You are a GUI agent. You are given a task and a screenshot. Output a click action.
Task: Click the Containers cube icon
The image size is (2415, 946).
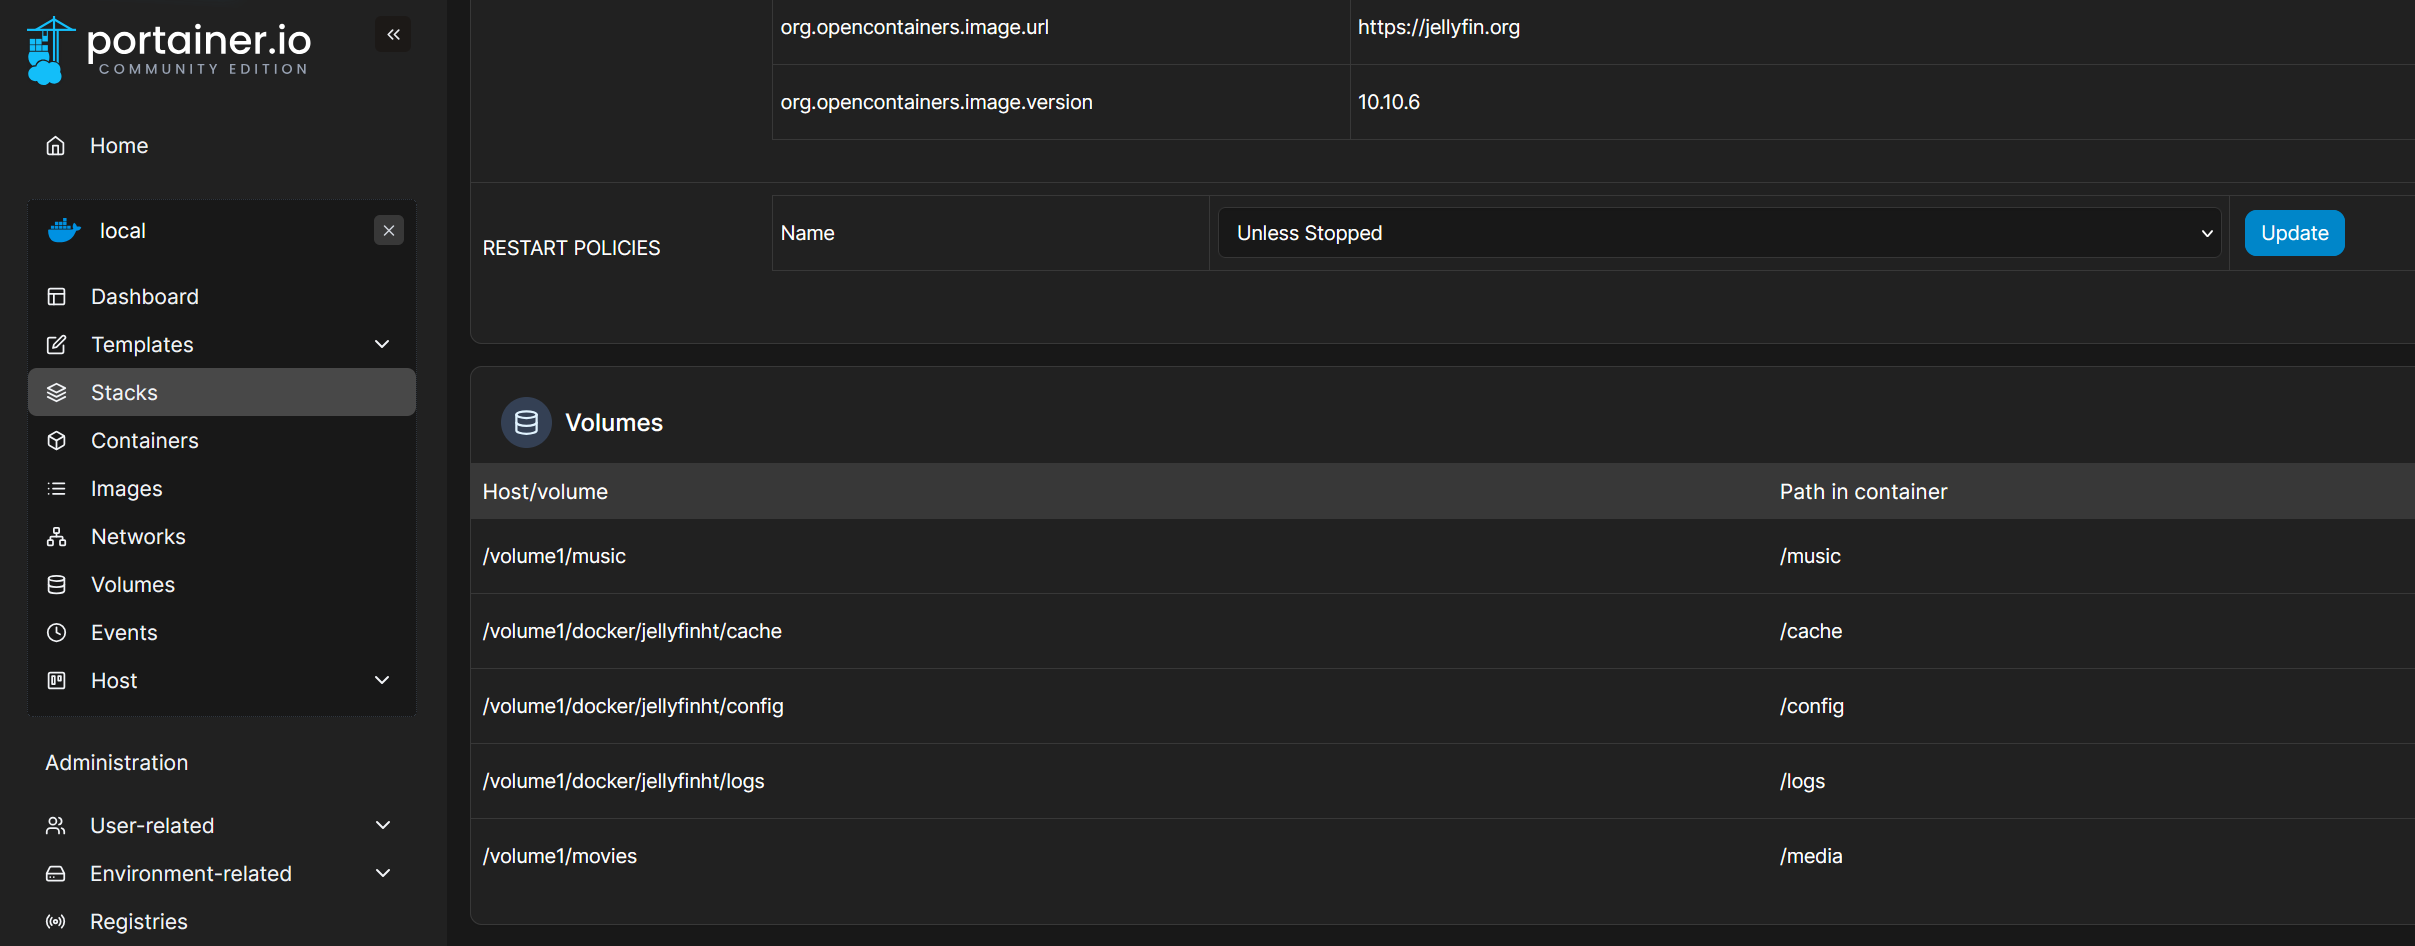pyautogui.click(x=57, y=441)
